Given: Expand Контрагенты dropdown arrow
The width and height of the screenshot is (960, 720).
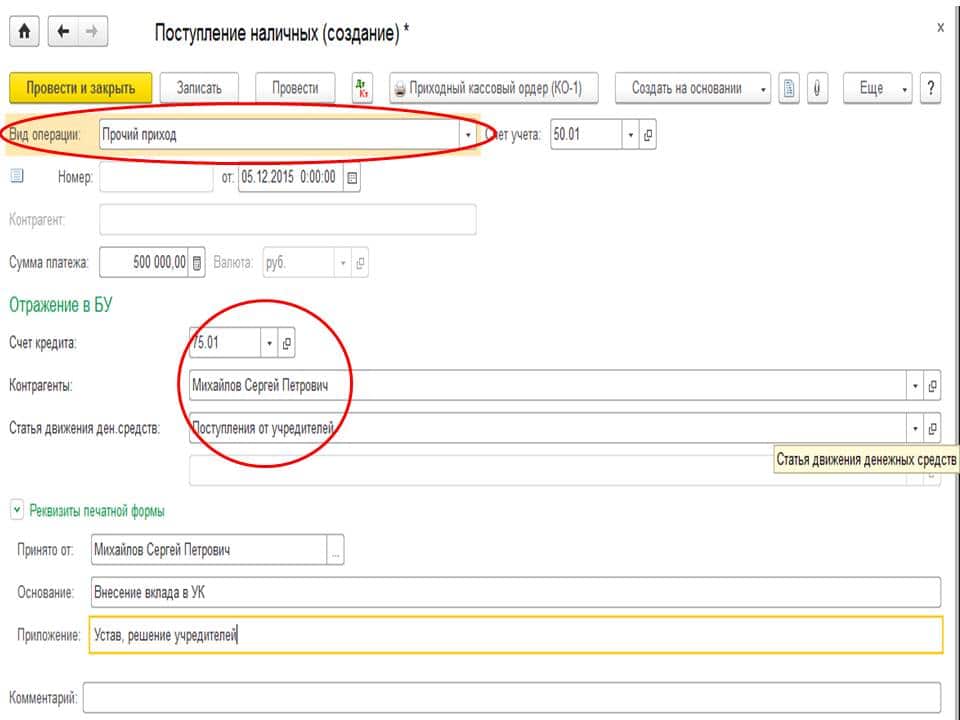Looking at the screenshot, I should (915, 386).
